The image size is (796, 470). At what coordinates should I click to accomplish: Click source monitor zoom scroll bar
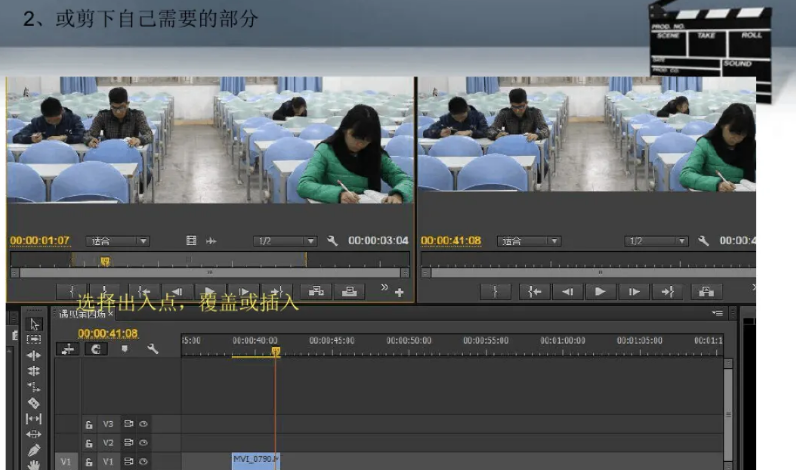pos(210,273)
